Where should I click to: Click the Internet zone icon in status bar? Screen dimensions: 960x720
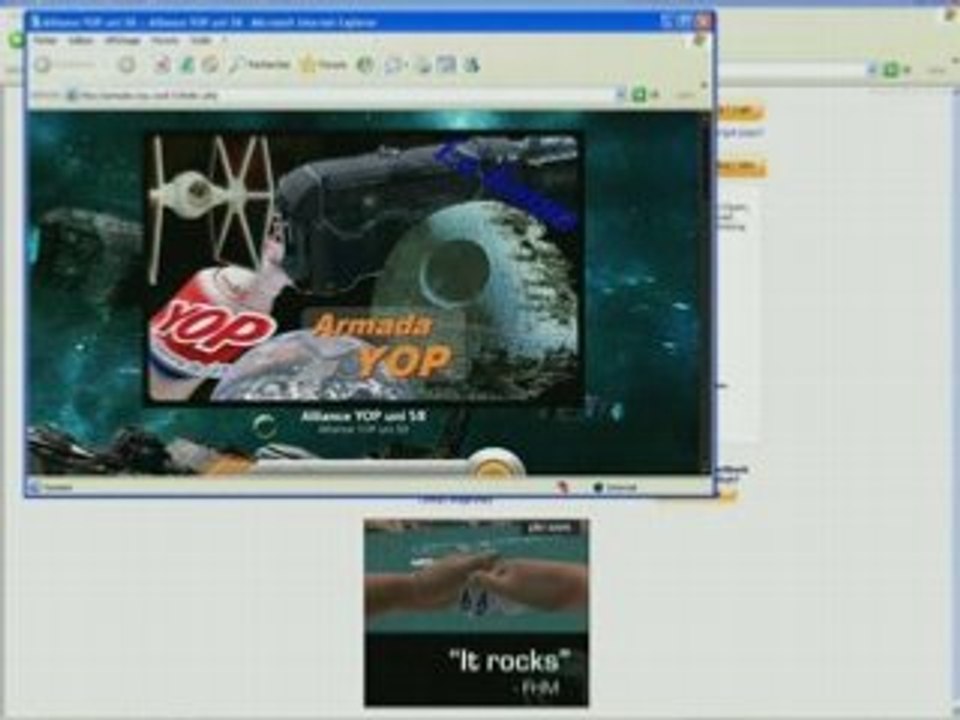[598, 487]
